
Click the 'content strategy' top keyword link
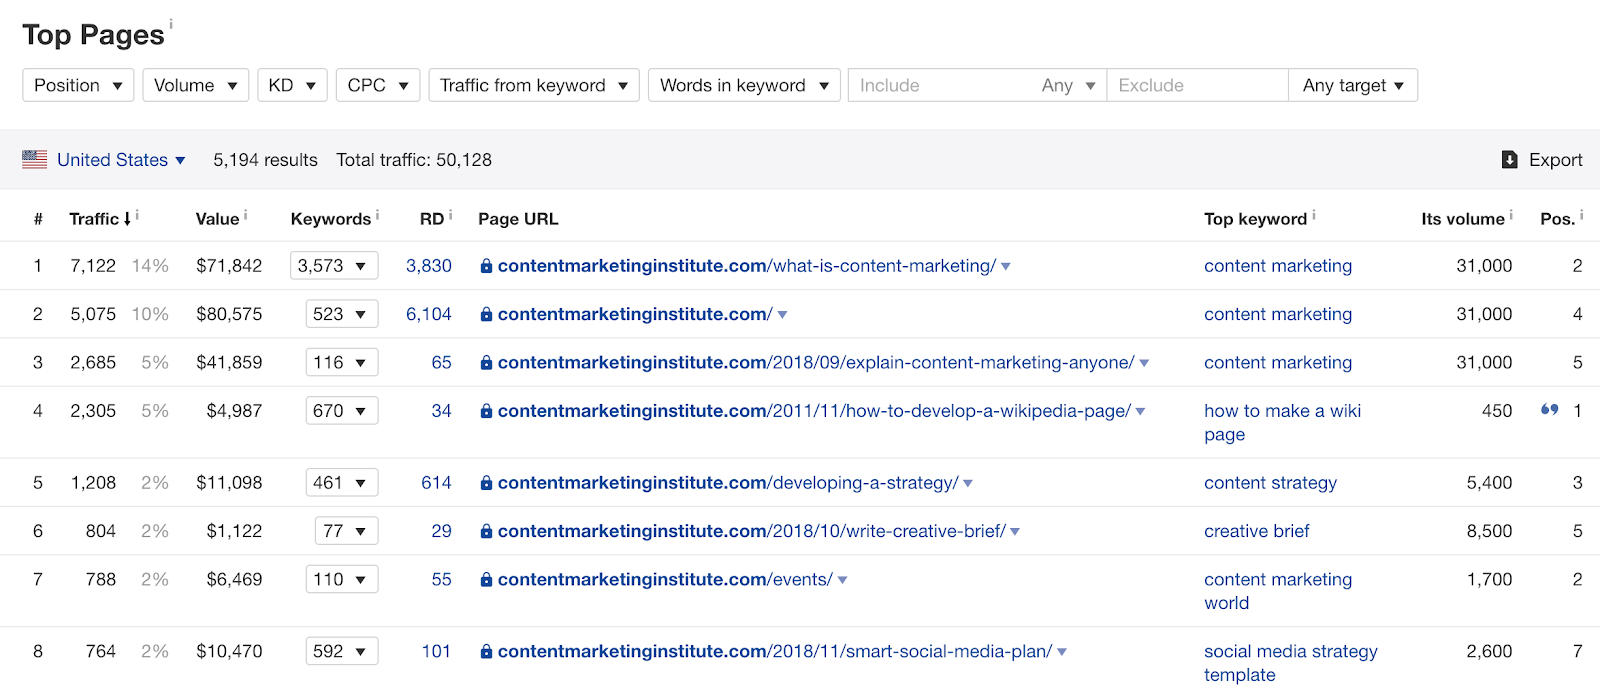[x=1270, y=483]
